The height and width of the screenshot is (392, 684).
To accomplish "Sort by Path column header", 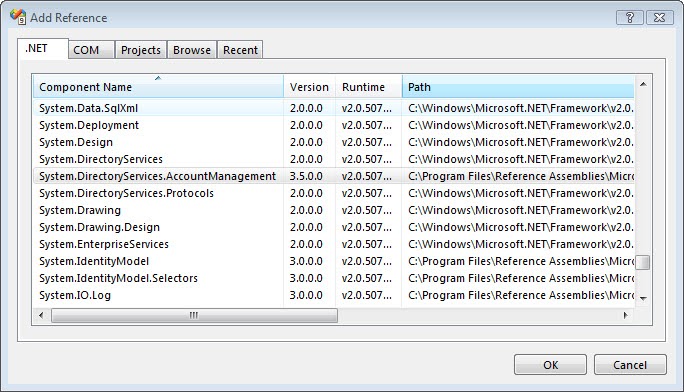I will tap(518, 87).
